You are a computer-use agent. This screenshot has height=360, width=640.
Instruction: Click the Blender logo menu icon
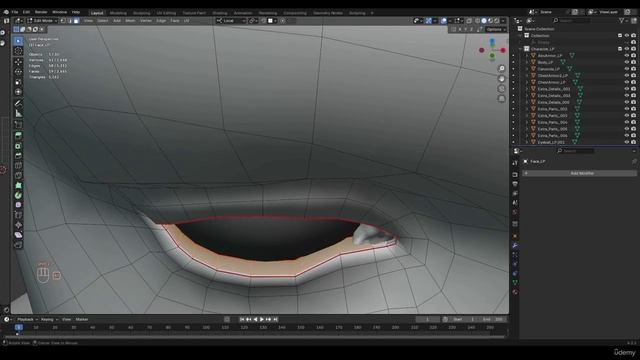(x=6, y=12)
